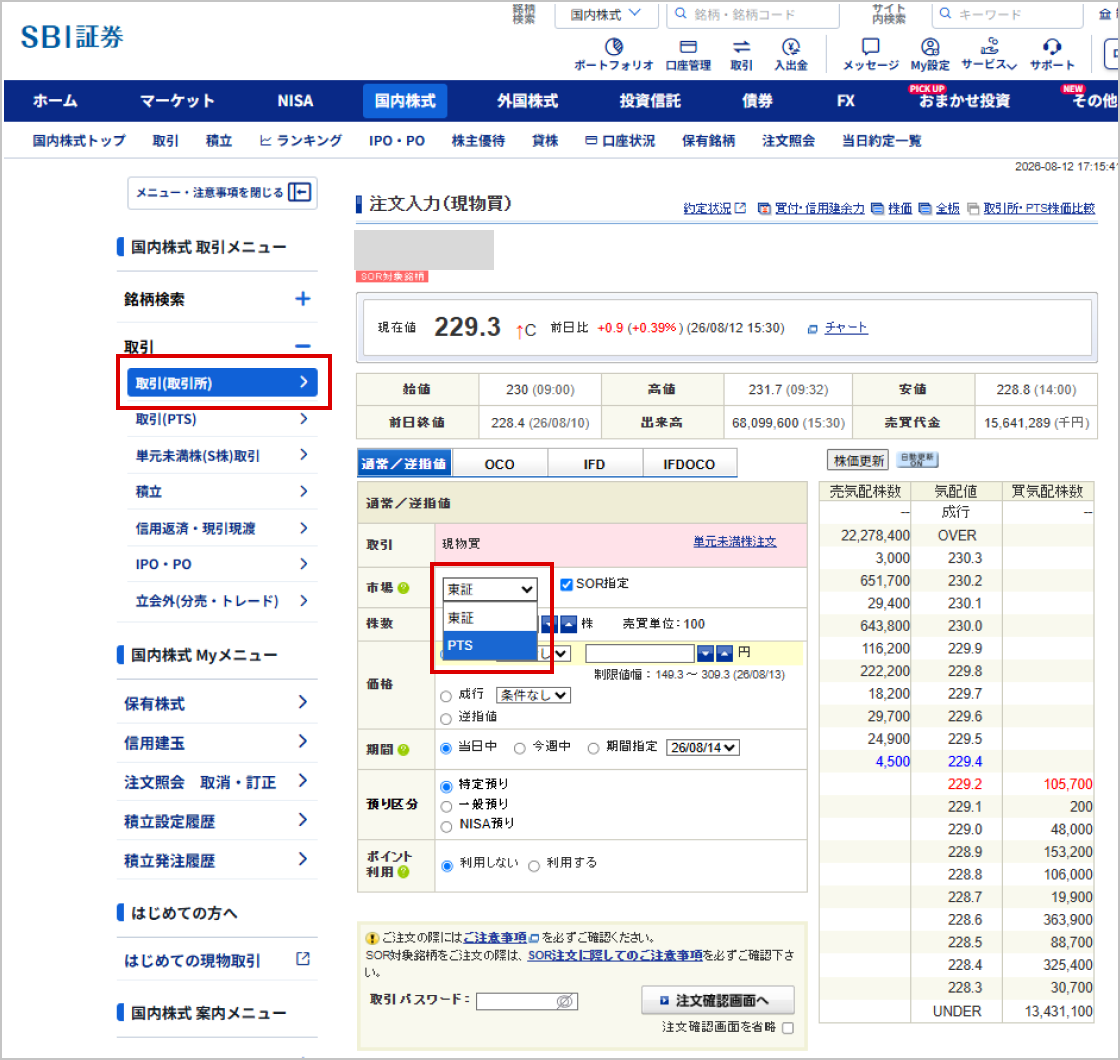The image size is (1120, 1060).
Task: Focus the 取引パスワード input field
Action: tap(526, 1001)
